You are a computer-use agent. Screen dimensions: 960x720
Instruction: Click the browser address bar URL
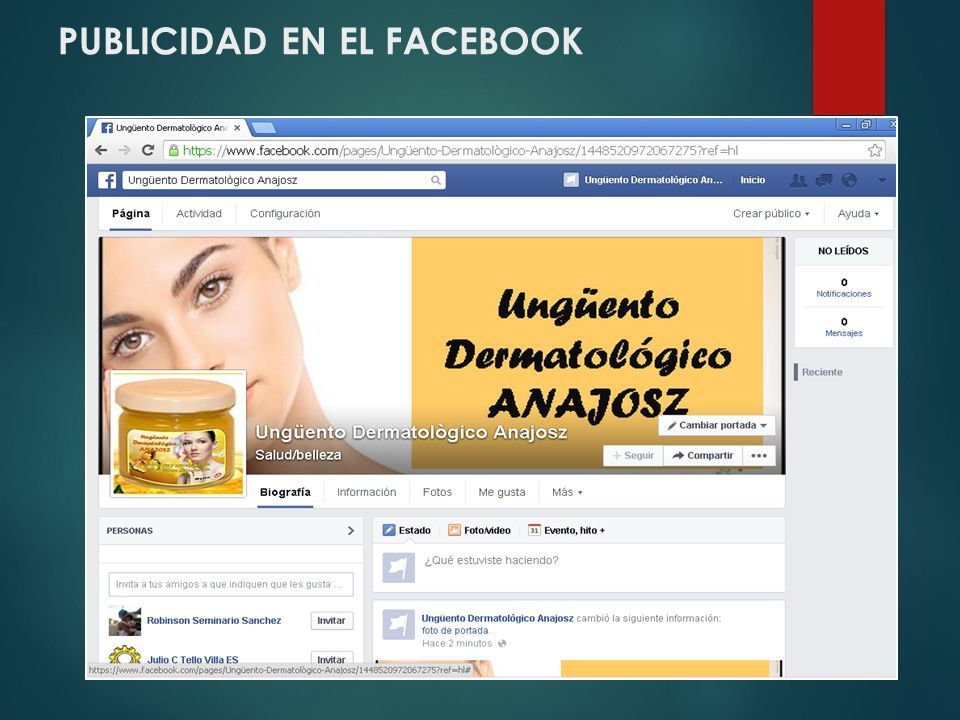(460, 151)
